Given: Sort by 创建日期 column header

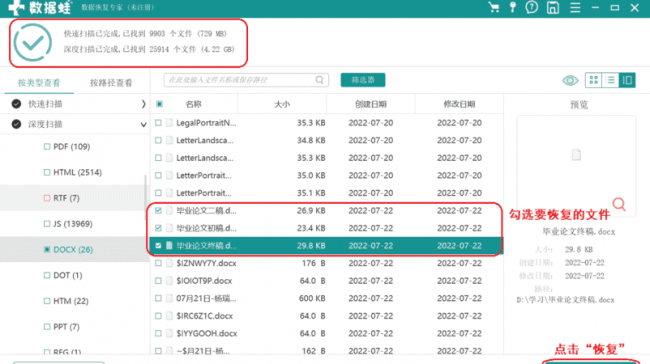Looking at the screenshot, I should 371,104.
